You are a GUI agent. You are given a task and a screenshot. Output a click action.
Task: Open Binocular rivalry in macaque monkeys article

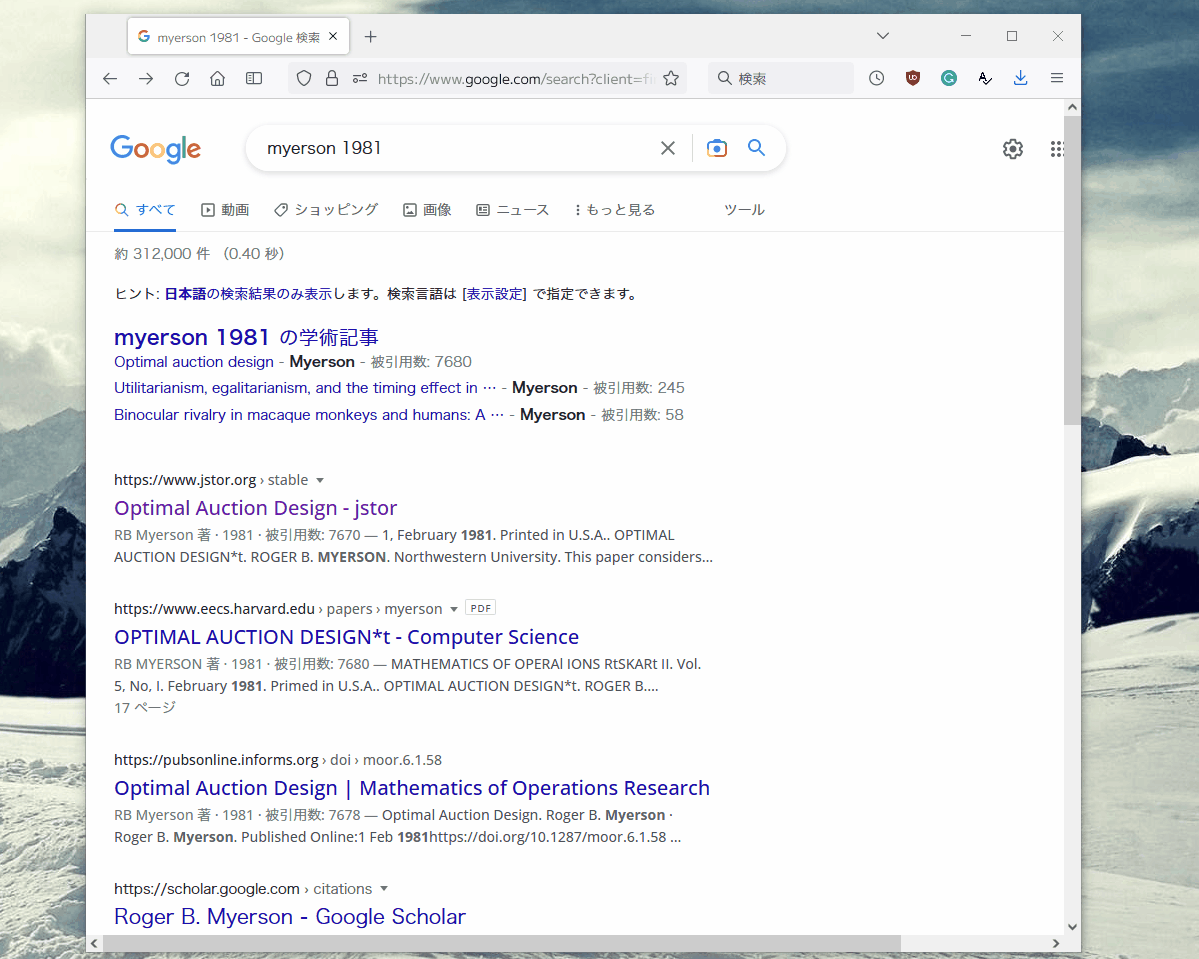309,414
